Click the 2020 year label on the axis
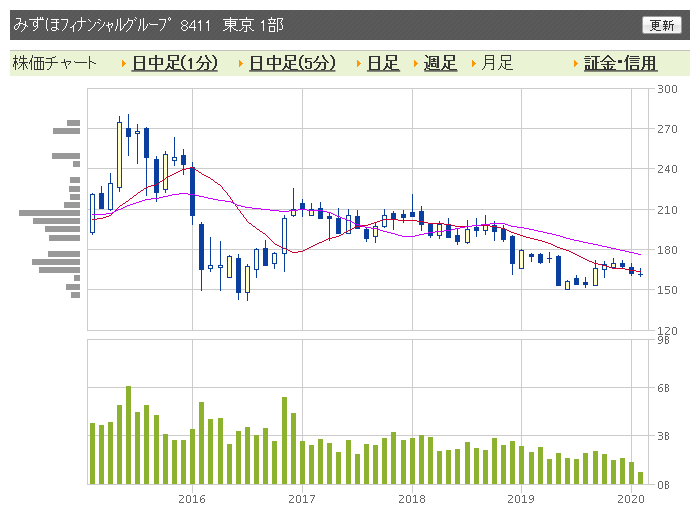 [631, 499]
